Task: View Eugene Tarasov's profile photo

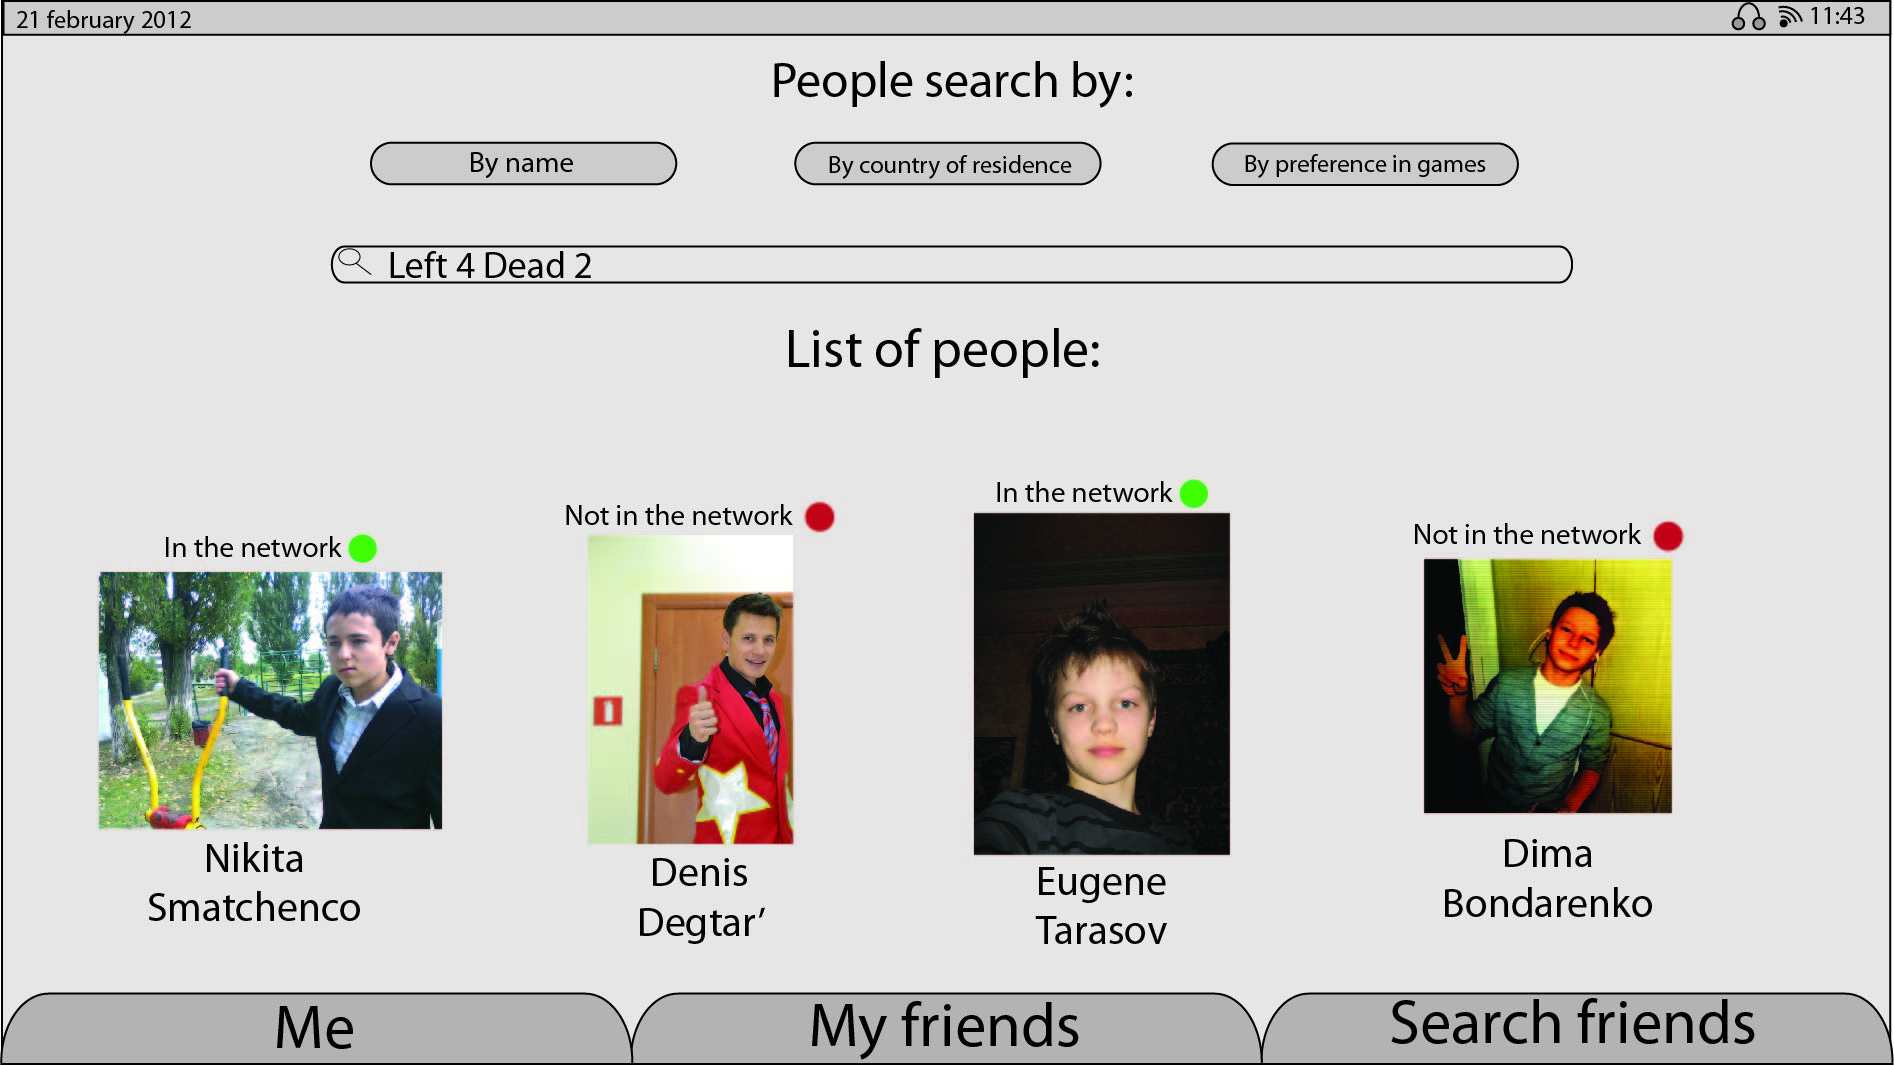Action: (x=1102, y=684)
